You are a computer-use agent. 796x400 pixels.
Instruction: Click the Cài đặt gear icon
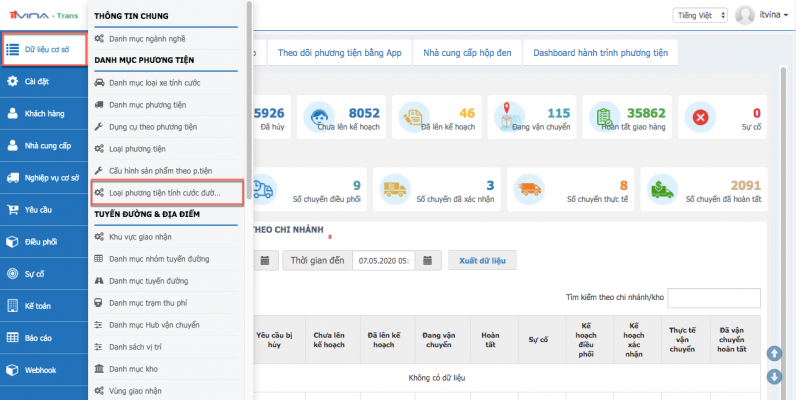click(12, 82)
